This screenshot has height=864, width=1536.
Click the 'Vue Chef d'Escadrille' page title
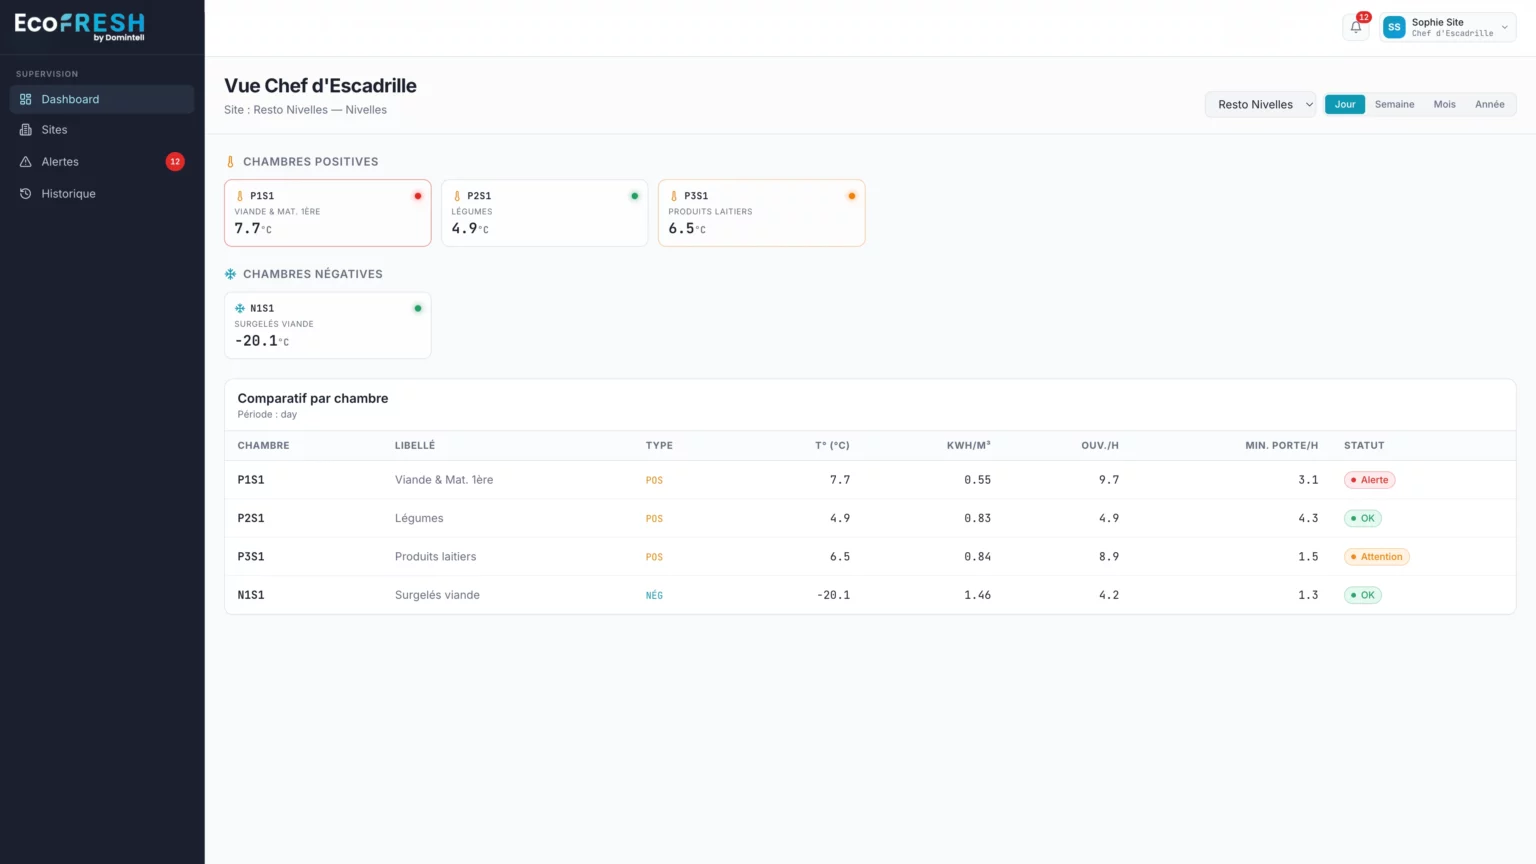click(x=320, y=86)
